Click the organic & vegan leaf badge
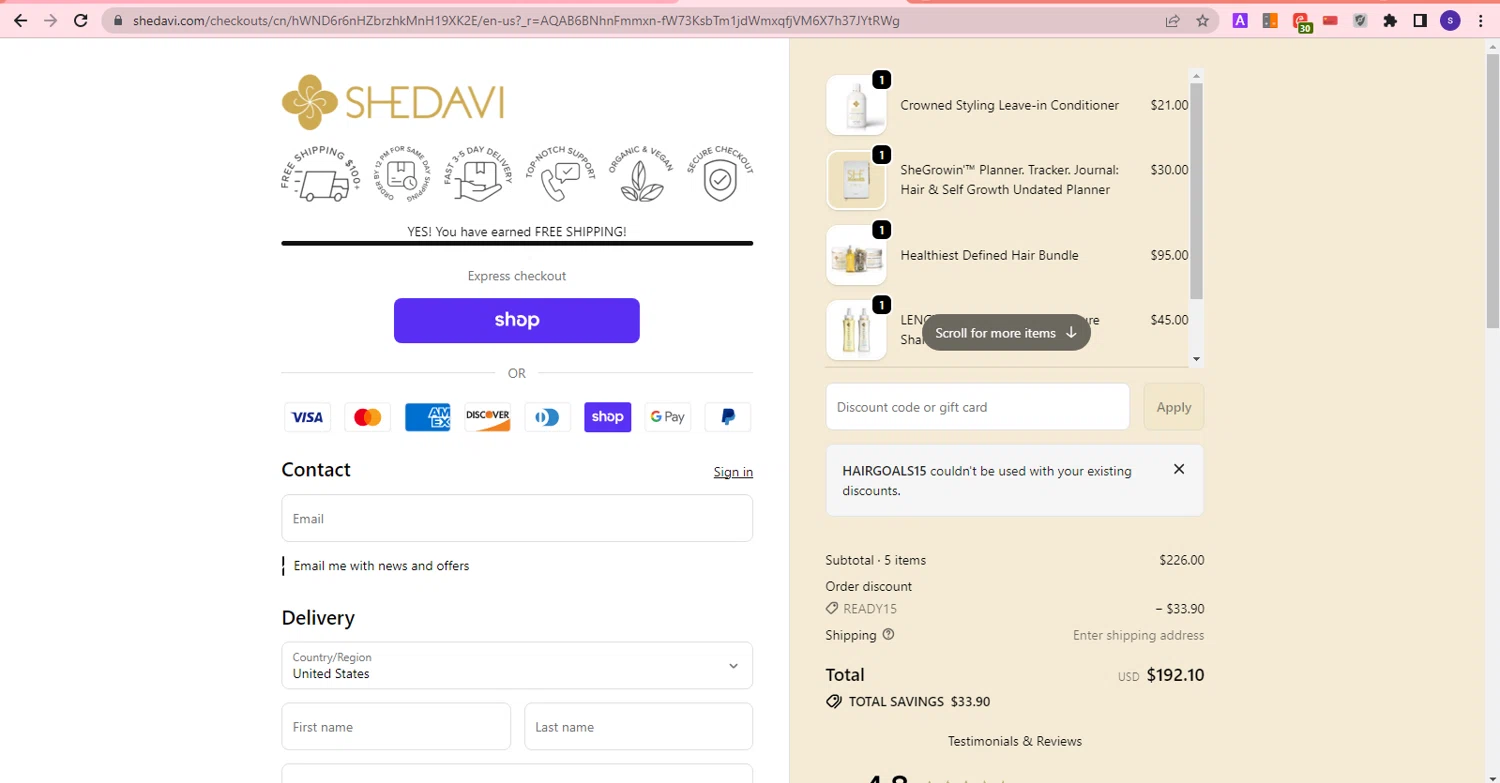This screenshot has width=1500, height=783. click(640, 175)
